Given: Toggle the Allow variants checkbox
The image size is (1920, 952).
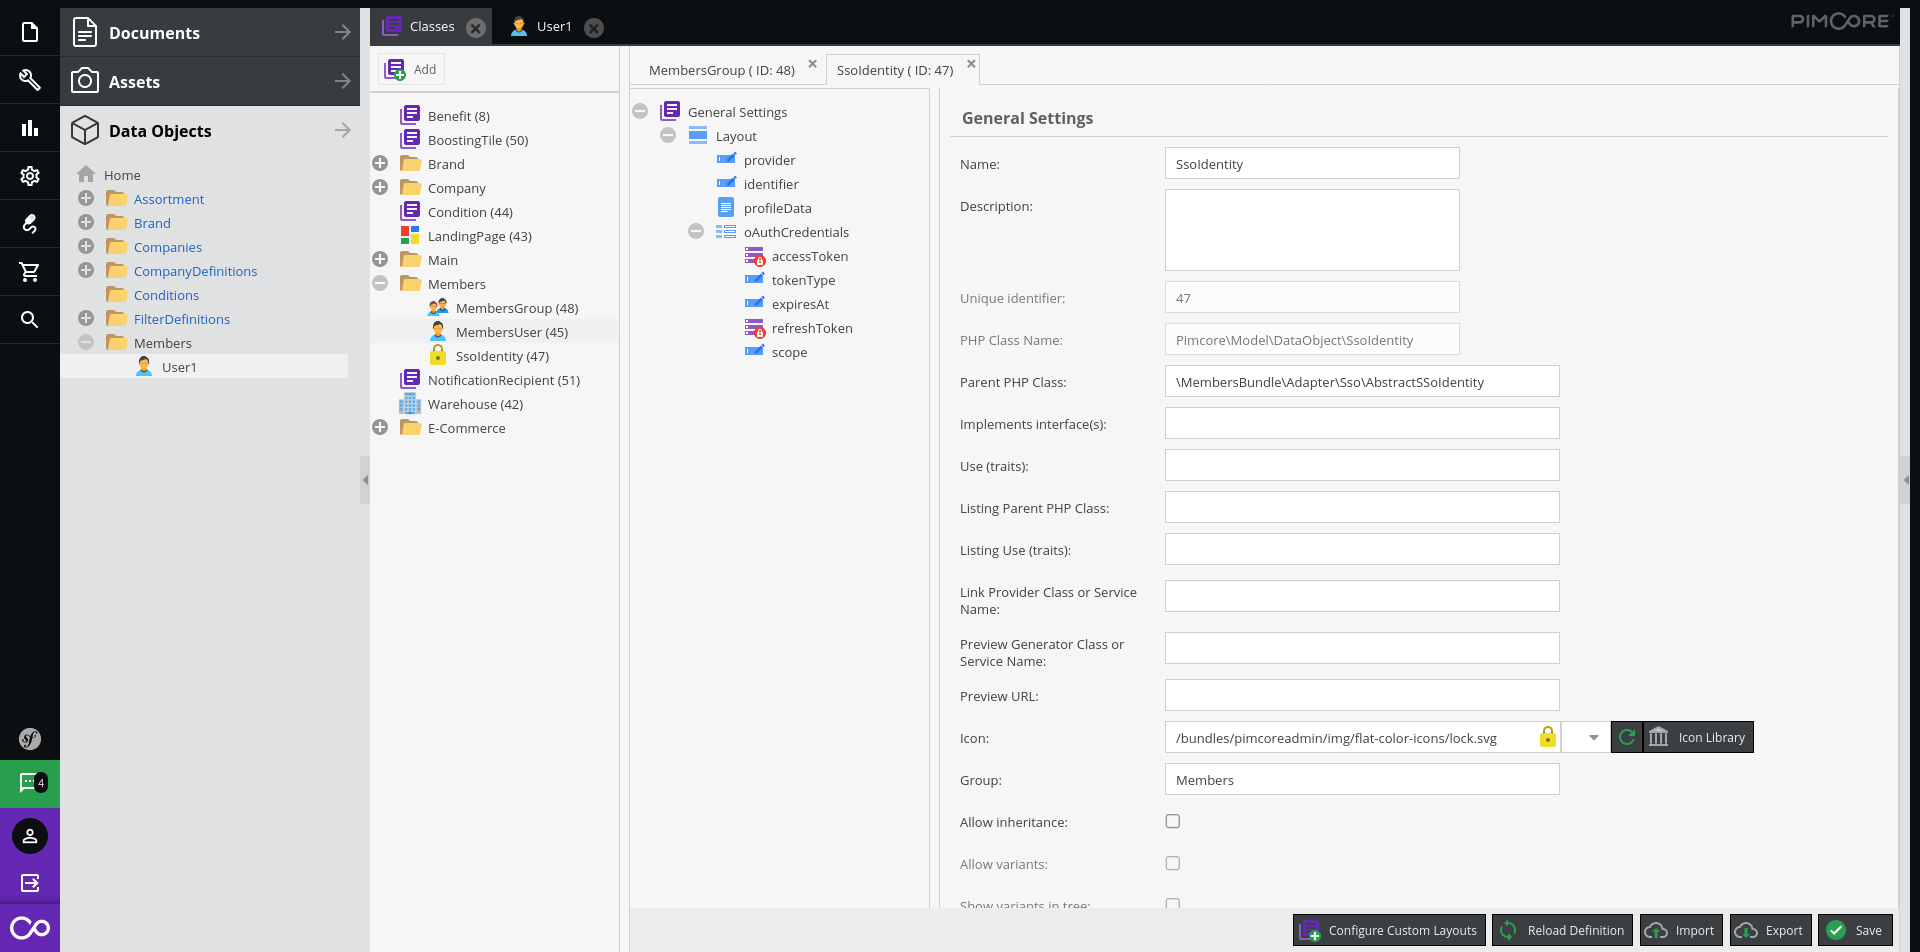Looking at the screenshot, I should click(x=1173, y=863).
